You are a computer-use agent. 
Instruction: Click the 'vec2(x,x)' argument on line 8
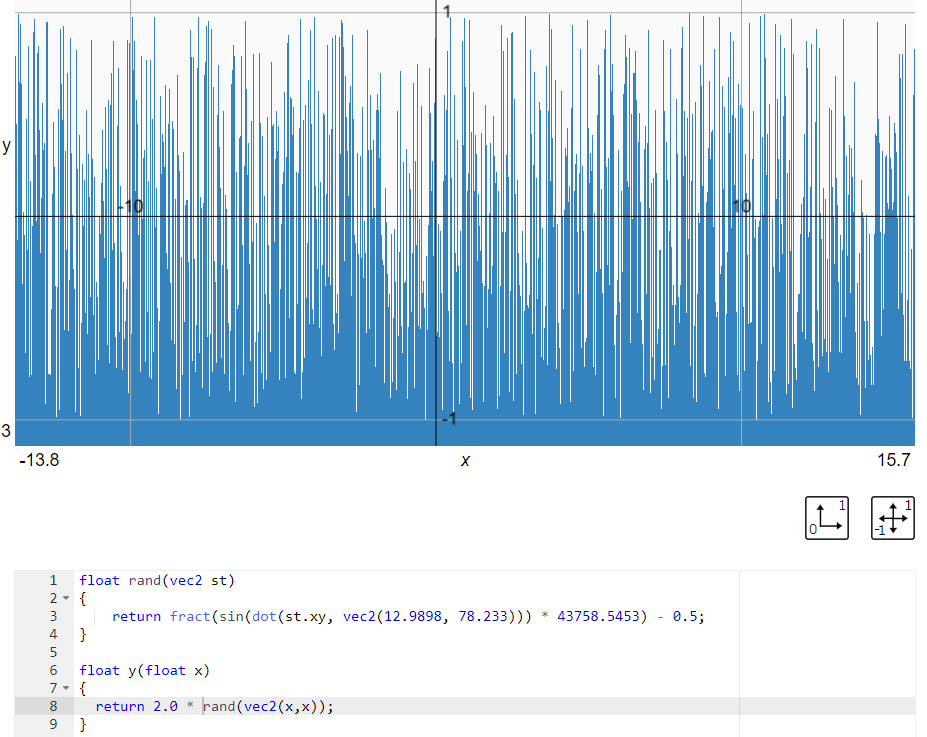[x=281, y=706]
